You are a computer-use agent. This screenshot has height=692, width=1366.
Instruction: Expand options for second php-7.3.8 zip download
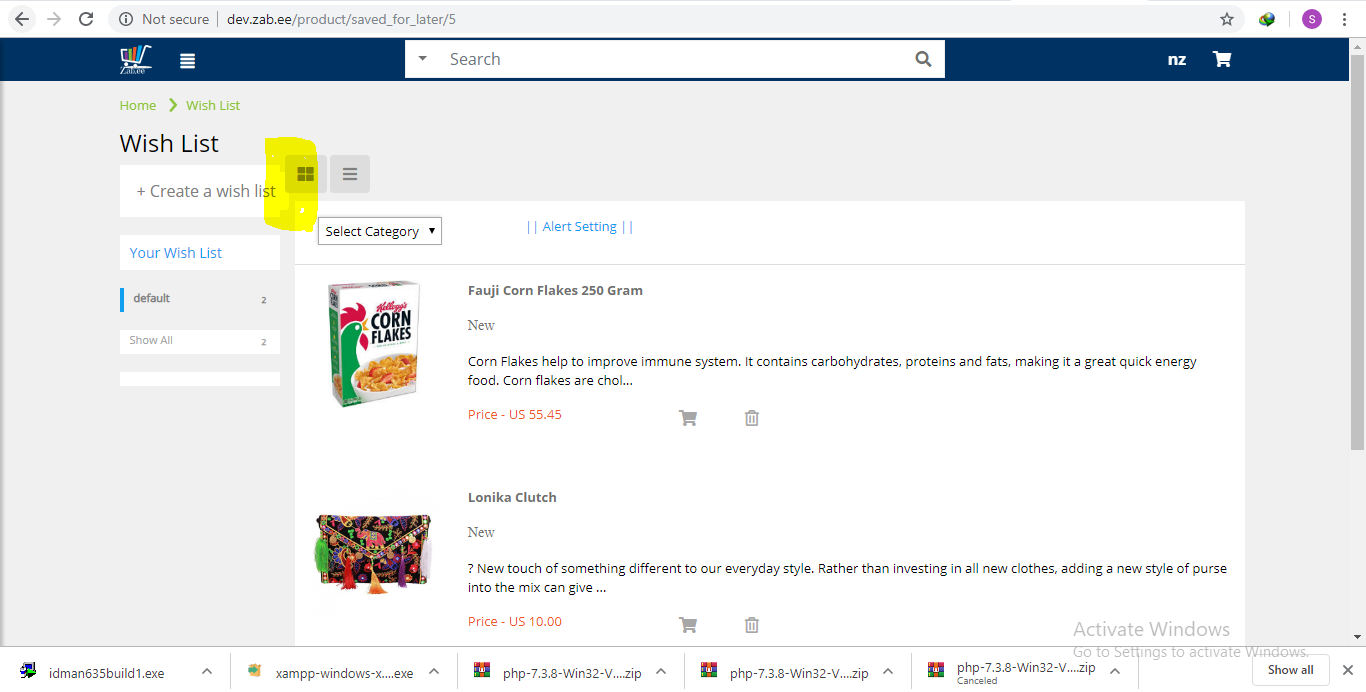pos(888,672)
